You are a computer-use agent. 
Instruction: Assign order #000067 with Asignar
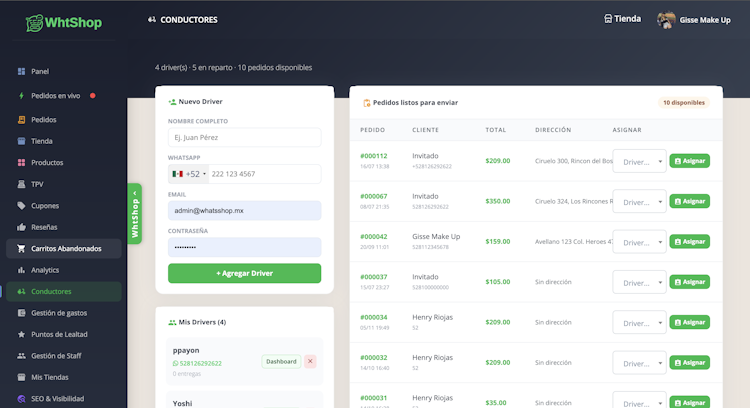click(689, 201)
